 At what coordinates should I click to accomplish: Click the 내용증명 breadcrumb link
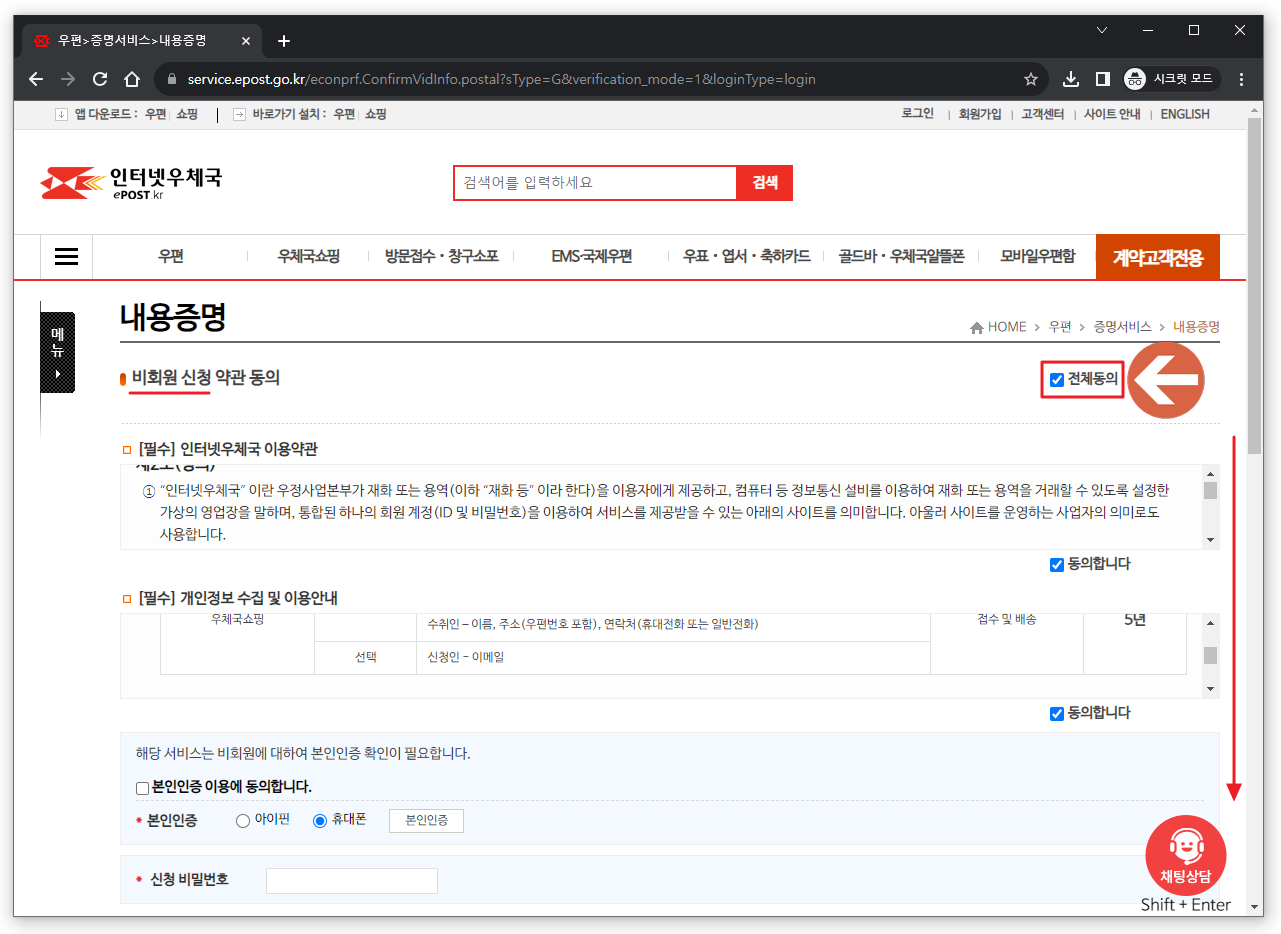tap(1196, 327)
